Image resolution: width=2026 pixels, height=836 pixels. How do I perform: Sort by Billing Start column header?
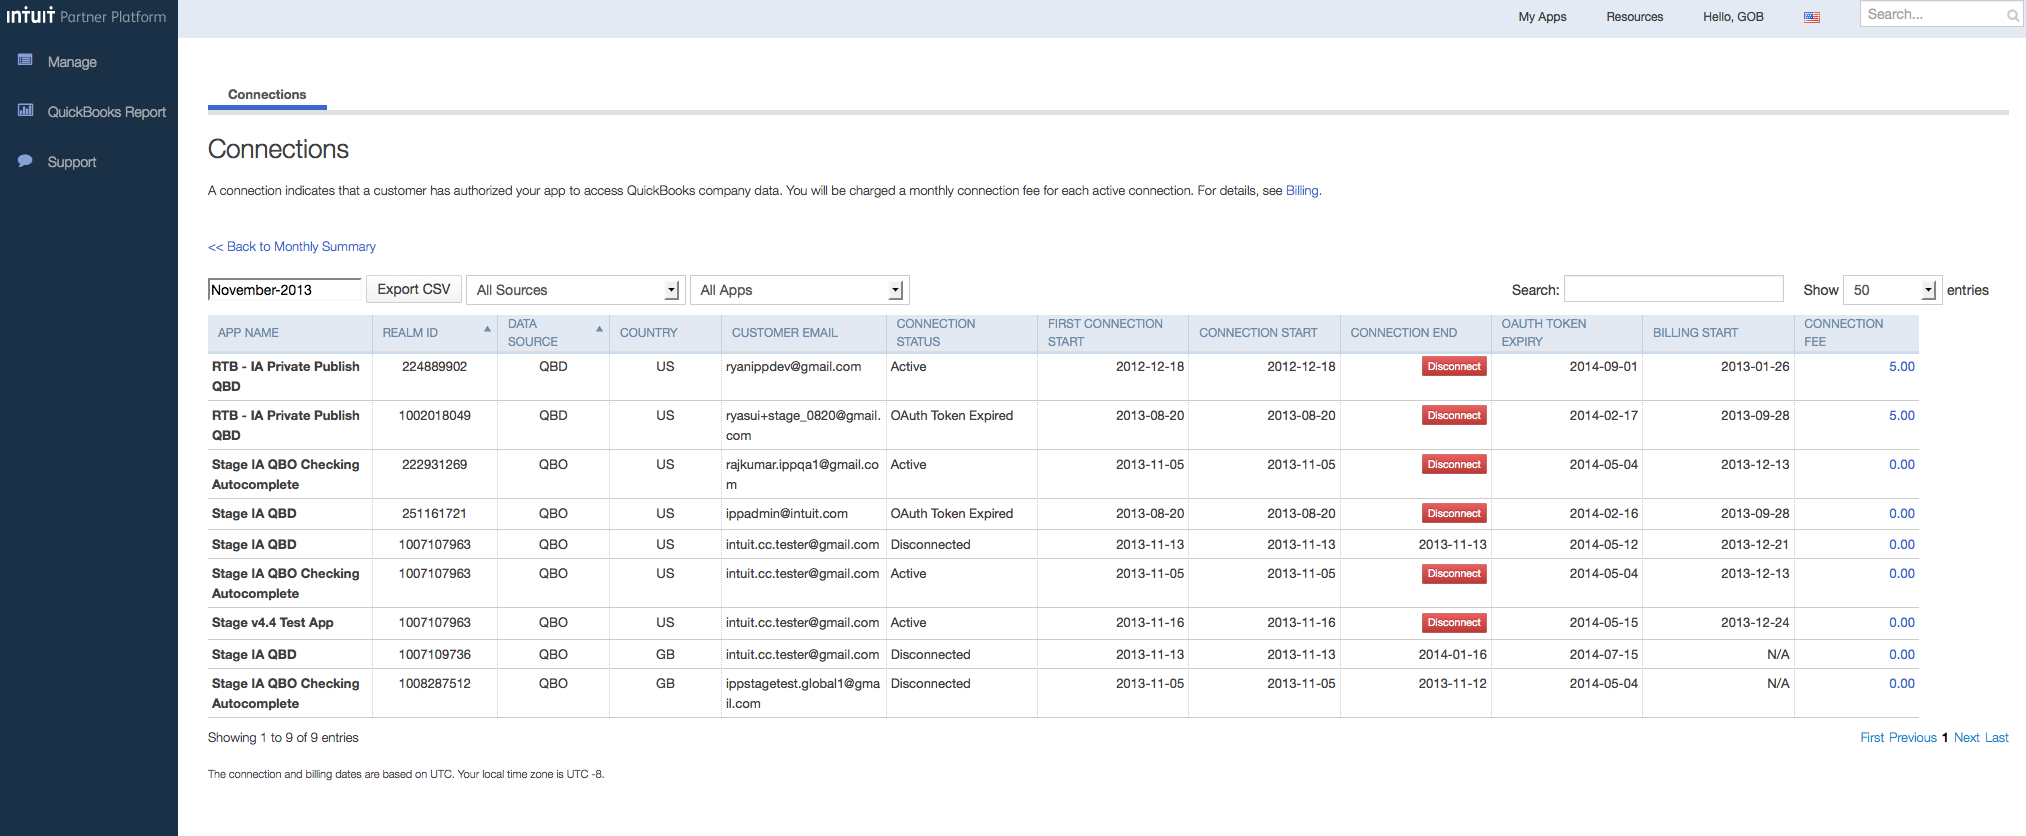[x=1718, y=333]
